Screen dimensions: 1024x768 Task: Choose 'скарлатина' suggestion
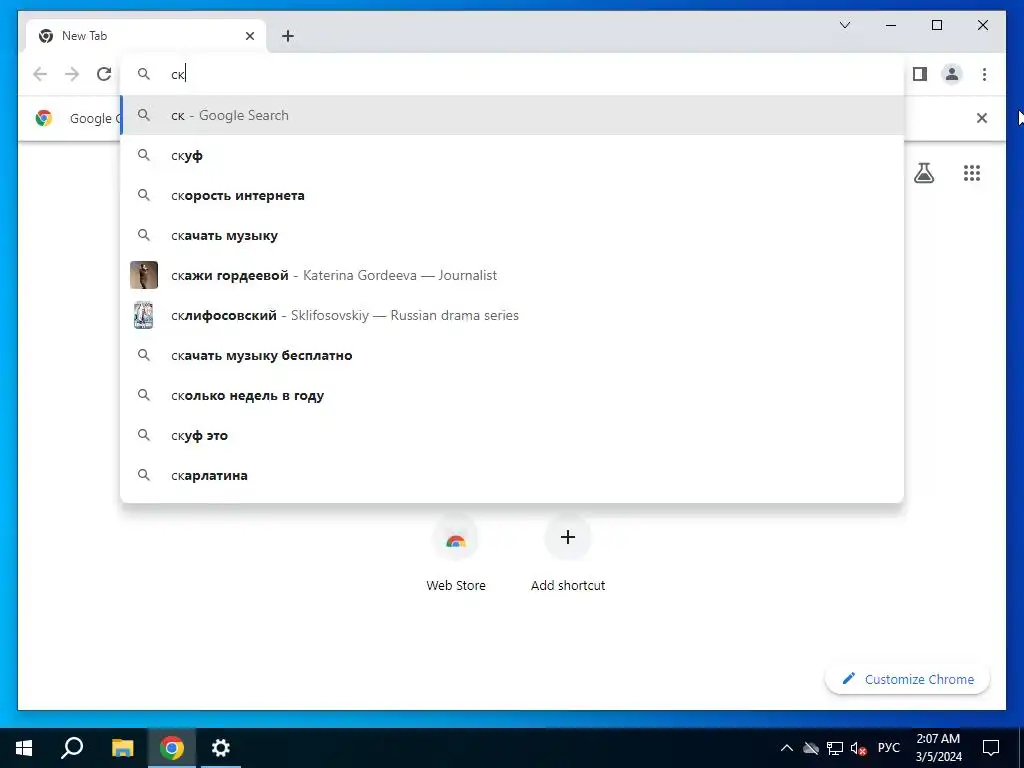(513, 475)
